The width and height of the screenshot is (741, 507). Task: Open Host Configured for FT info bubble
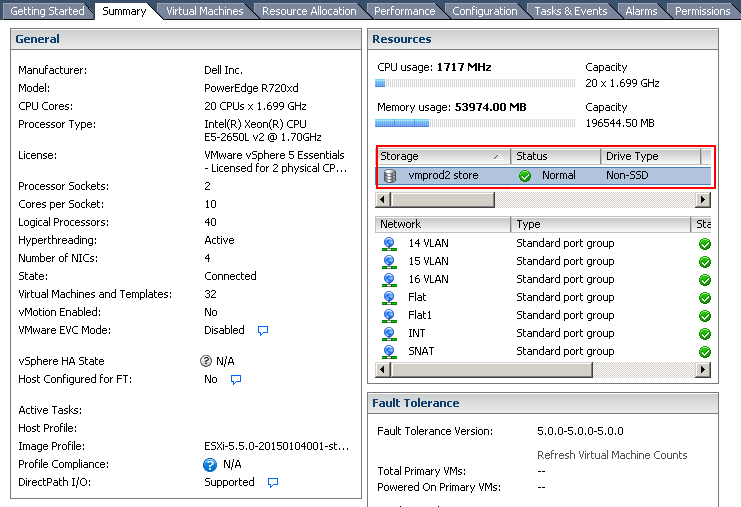(x=236, y=379)
